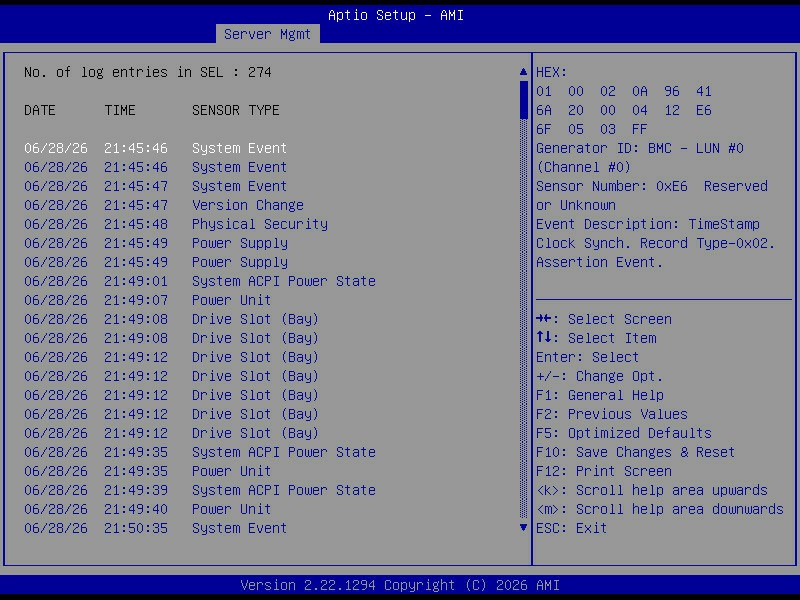800x600 pixels.
Task: Click the Select Item arrows hint
Action: click(x=596, y=338)
